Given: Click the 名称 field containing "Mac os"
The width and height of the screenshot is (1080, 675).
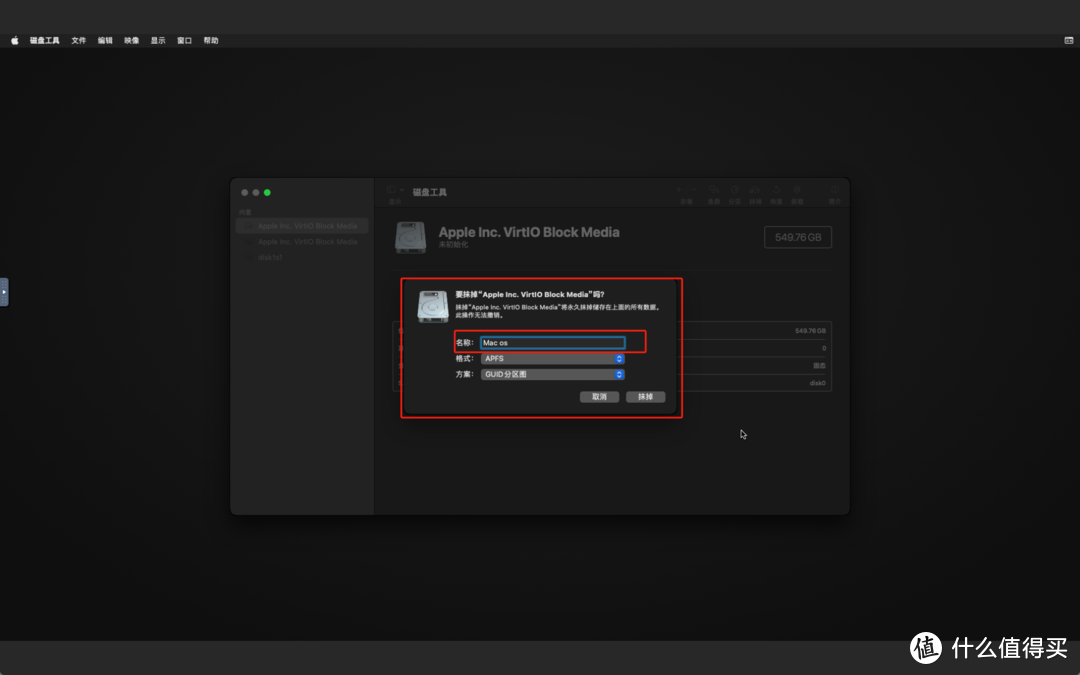Looking at the screenshot, I should pyautogui.click(x=552, y=343).
